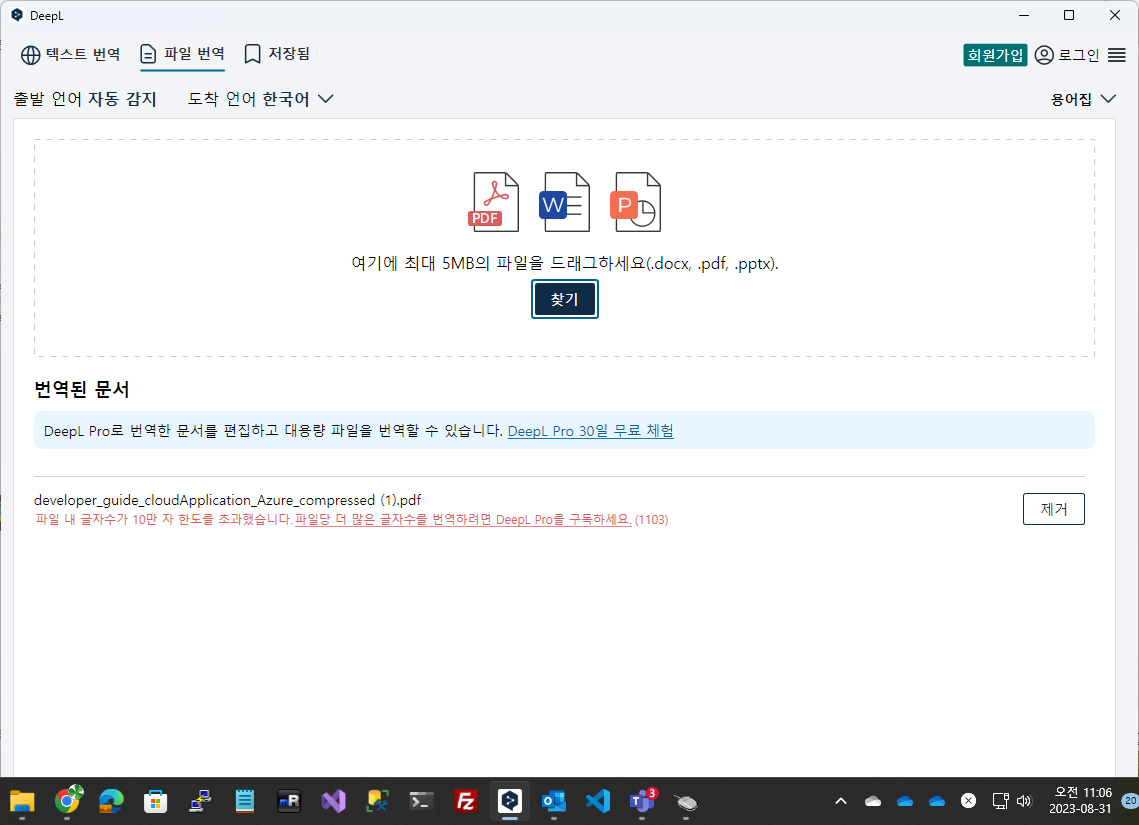This screenshot has width=1139, height=825.
Task: Open the mRemote taskbar icon
Action: (x=288, y=801)
